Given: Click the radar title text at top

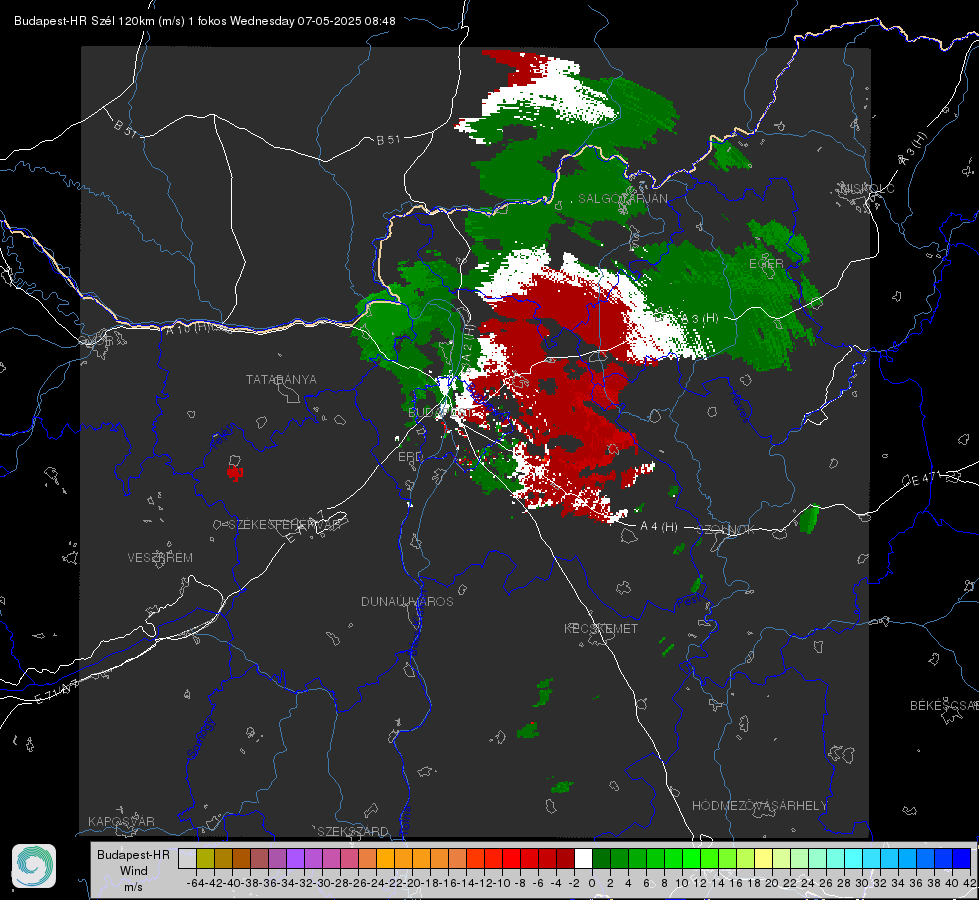Looking at the screenshot, I should [x=205, y=21].
